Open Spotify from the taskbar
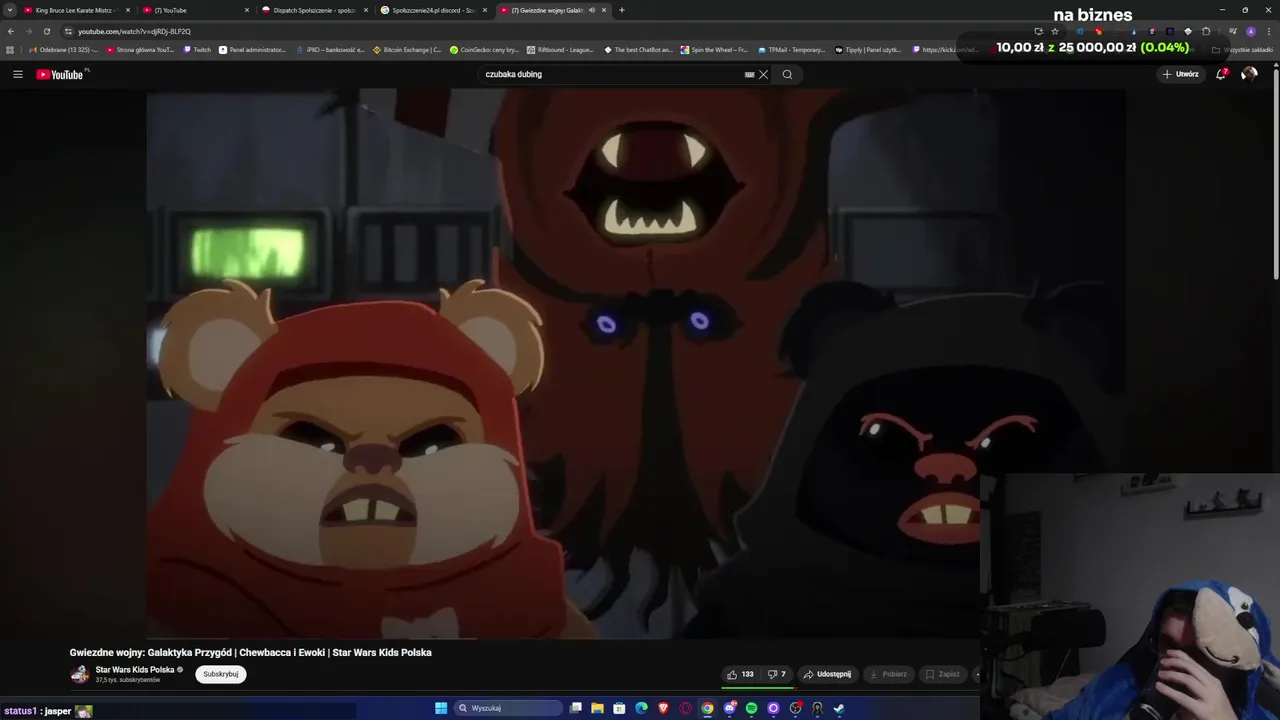This screenshot has height=720, width=1280. [x=751, y=708]
